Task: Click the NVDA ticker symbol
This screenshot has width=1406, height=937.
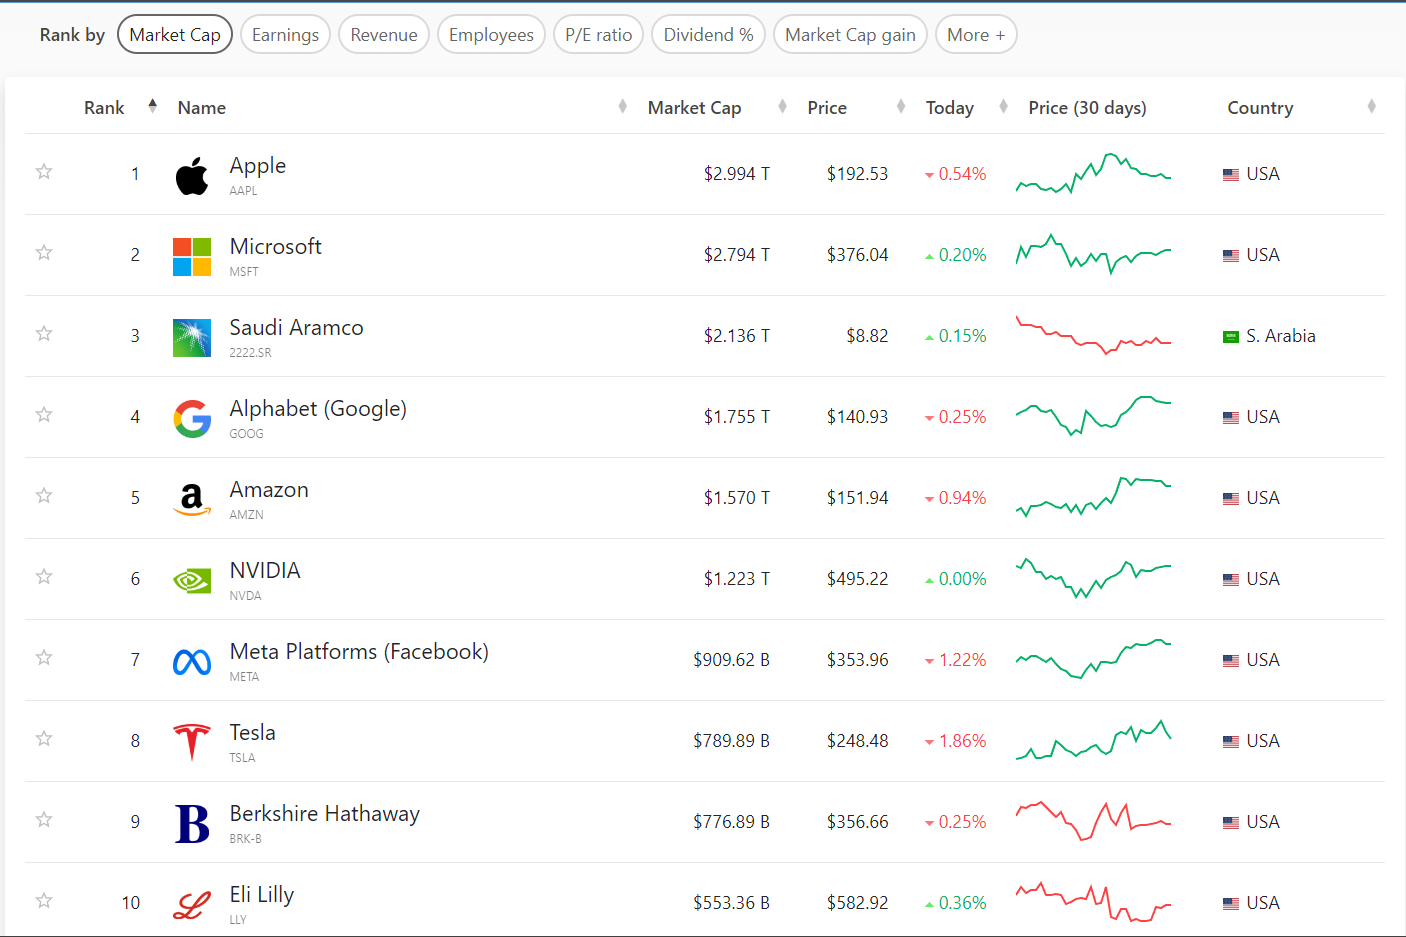Action: click(x=245, y=596)
